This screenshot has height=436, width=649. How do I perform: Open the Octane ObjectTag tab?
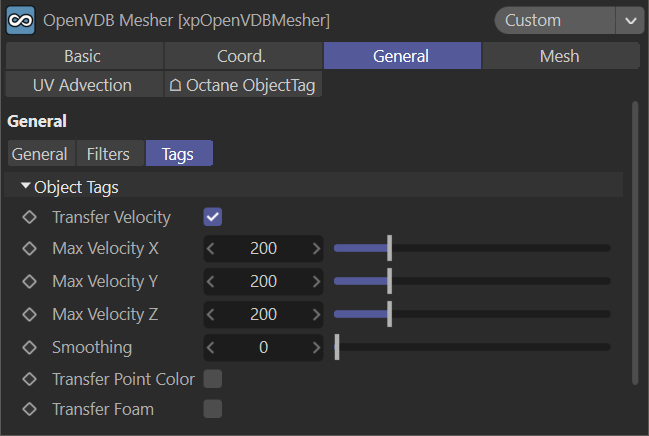coord(243,85)
